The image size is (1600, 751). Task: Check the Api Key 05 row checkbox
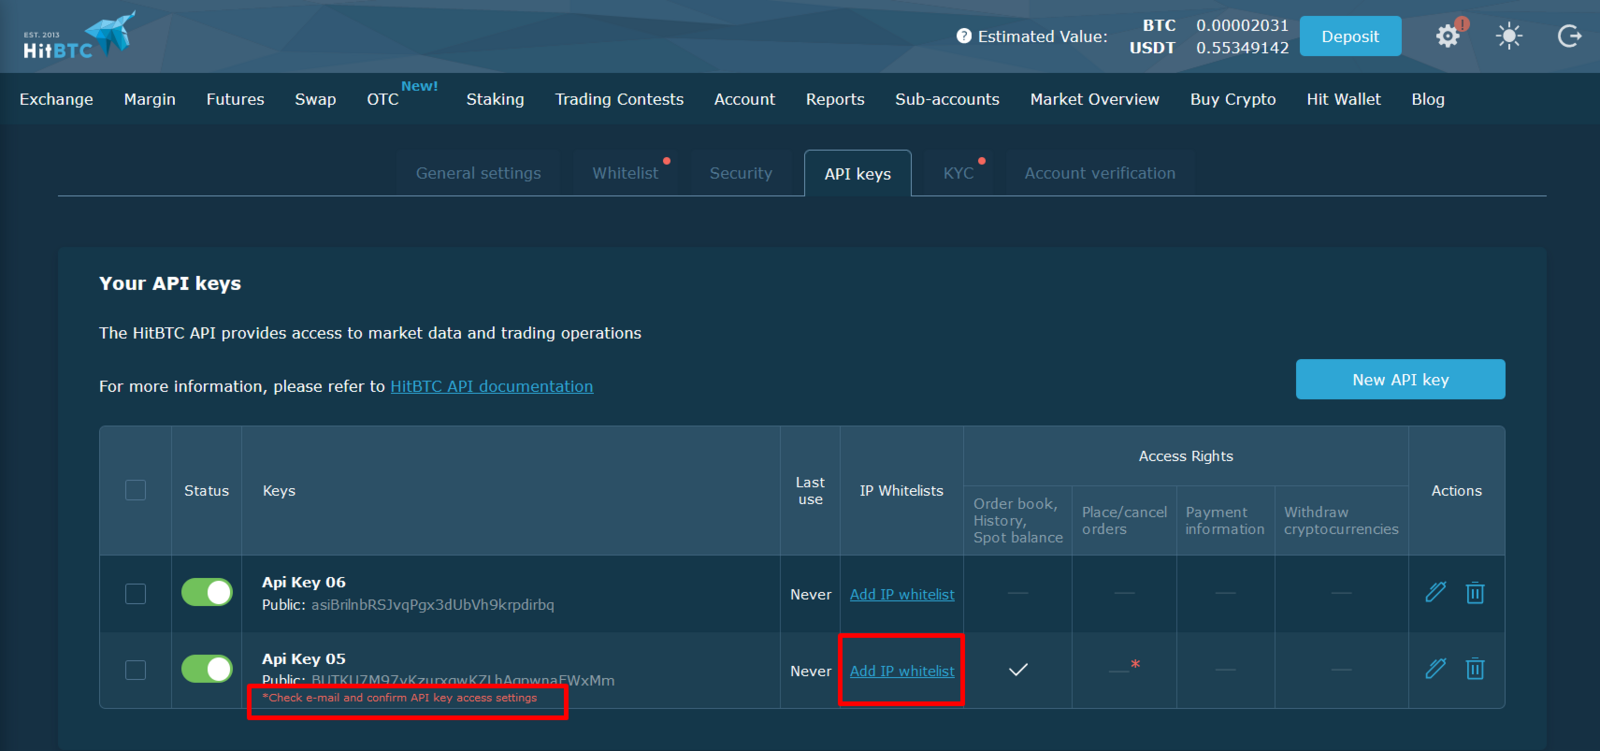point(135,669)
